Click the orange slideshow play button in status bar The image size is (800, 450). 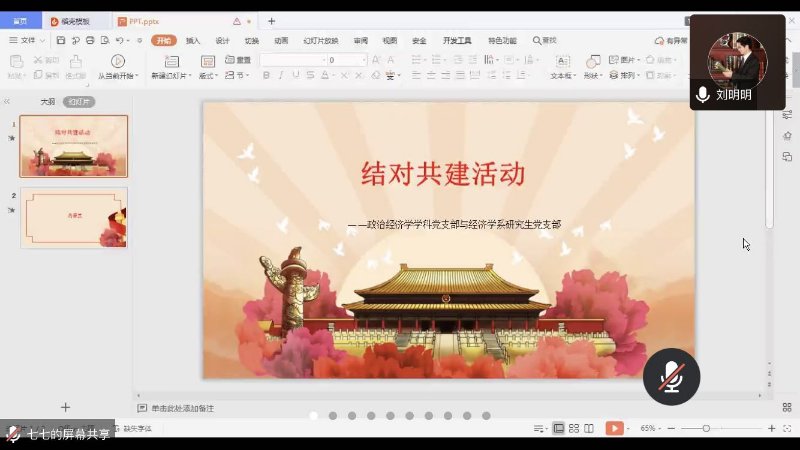point(614,428)
